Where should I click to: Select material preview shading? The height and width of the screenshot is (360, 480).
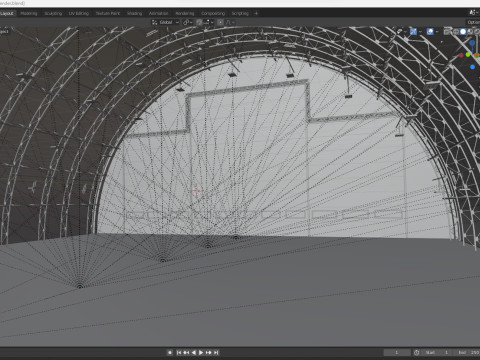(470, 32)
